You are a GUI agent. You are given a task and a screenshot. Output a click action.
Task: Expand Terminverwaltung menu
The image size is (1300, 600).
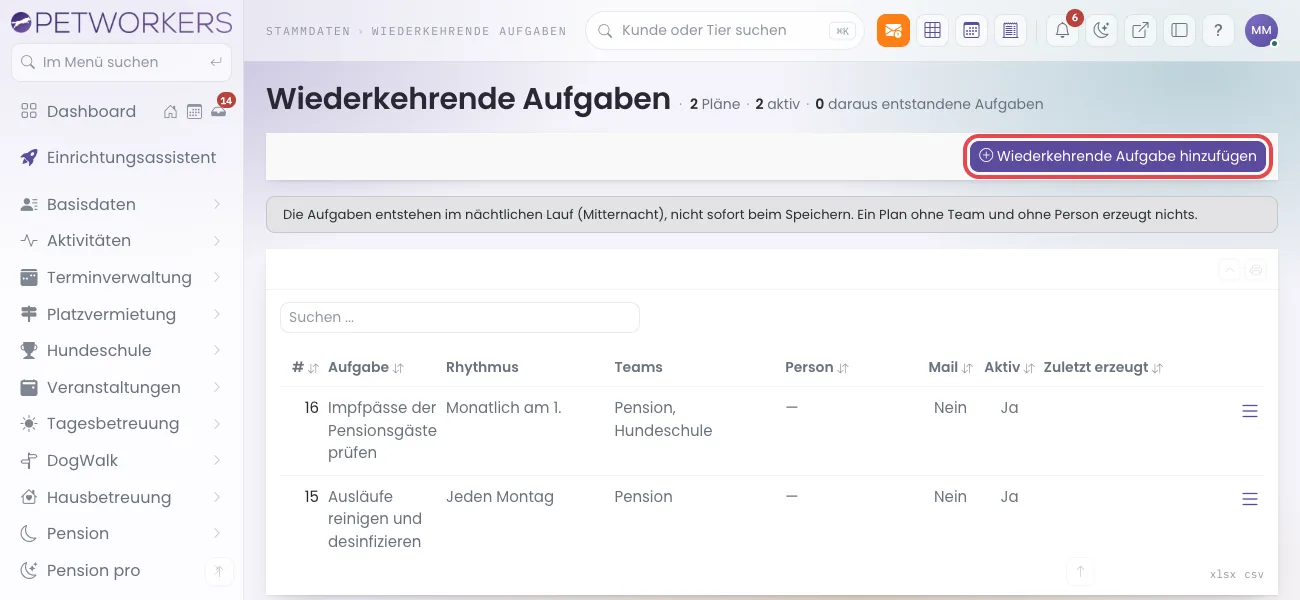click(121, 277)
